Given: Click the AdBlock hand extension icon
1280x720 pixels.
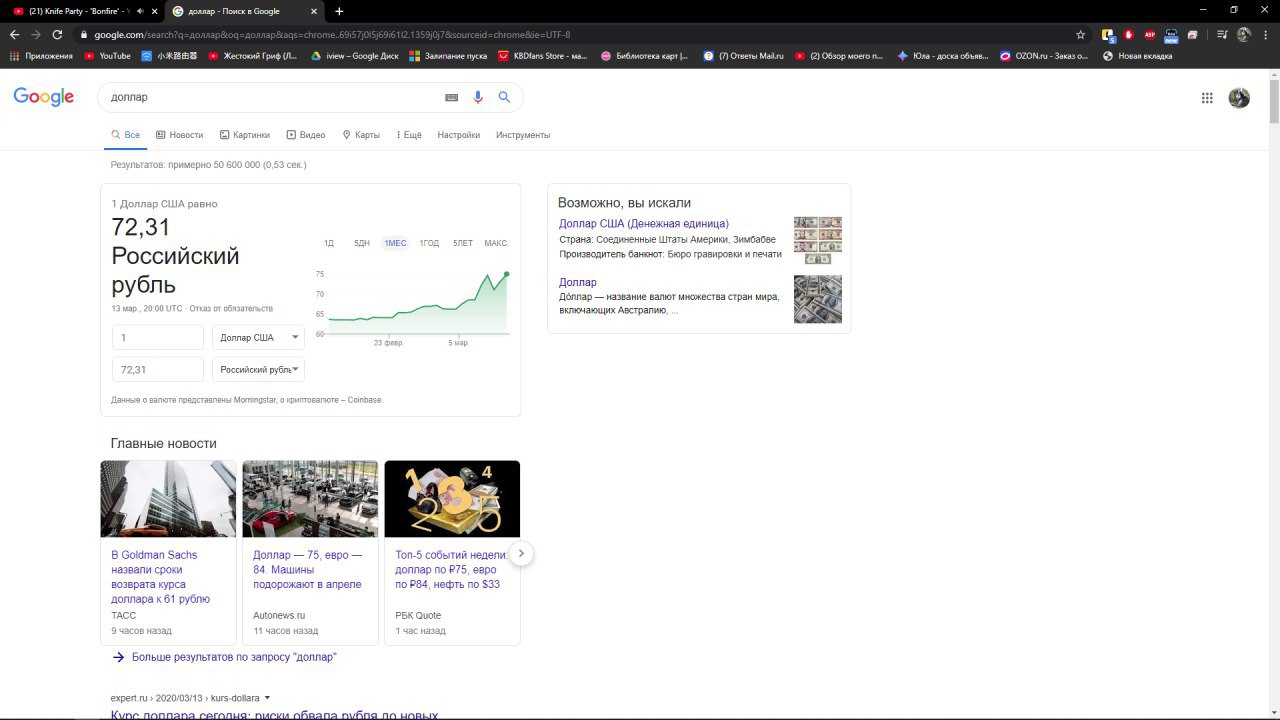Looking at the screenshot, I should click(1129, 34).
